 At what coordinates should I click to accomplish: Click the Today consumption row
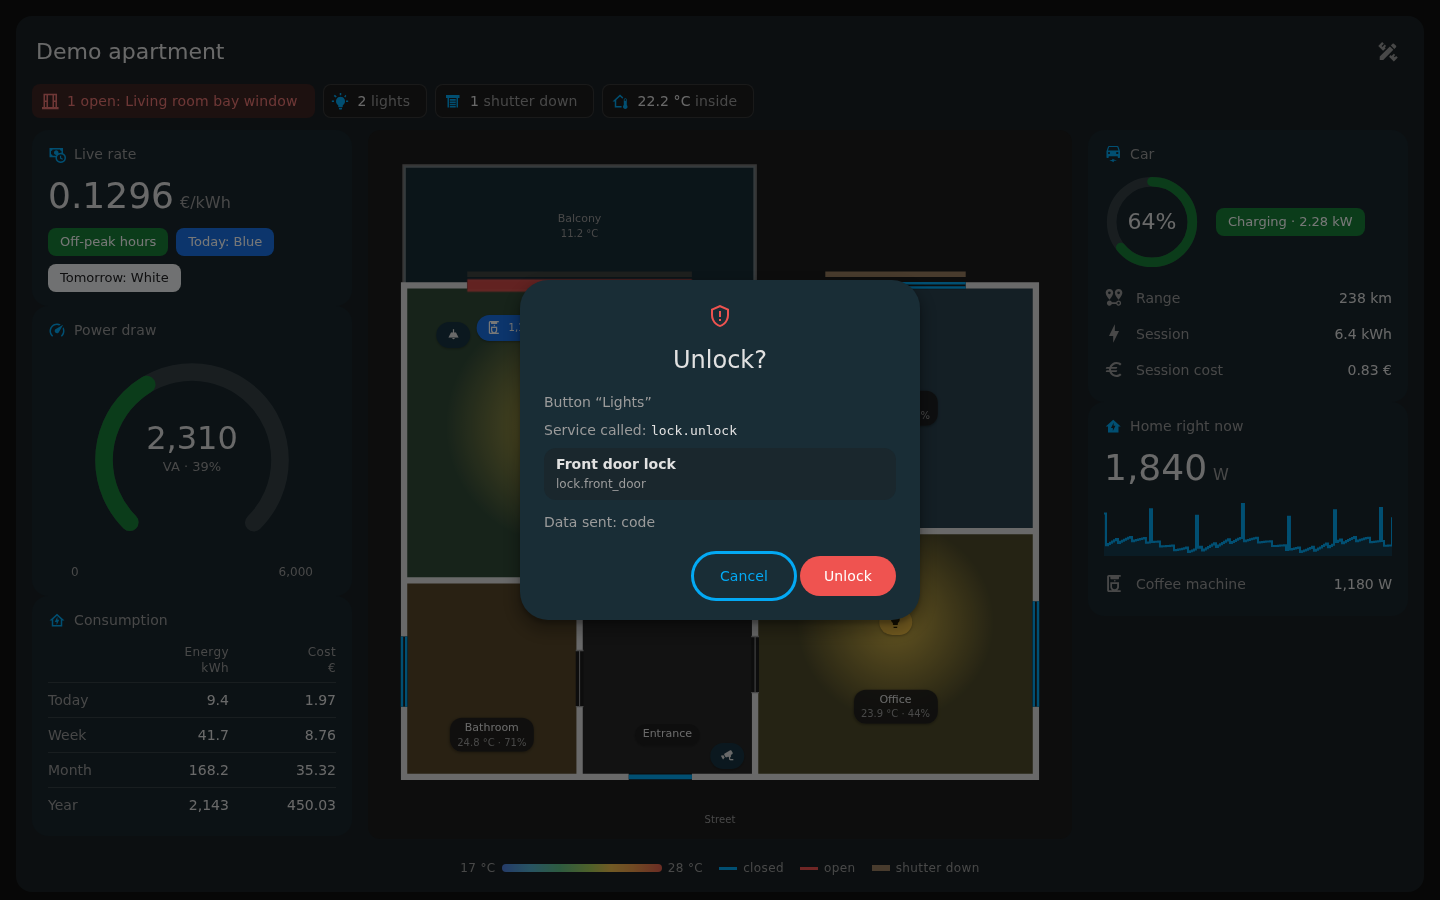192,700
